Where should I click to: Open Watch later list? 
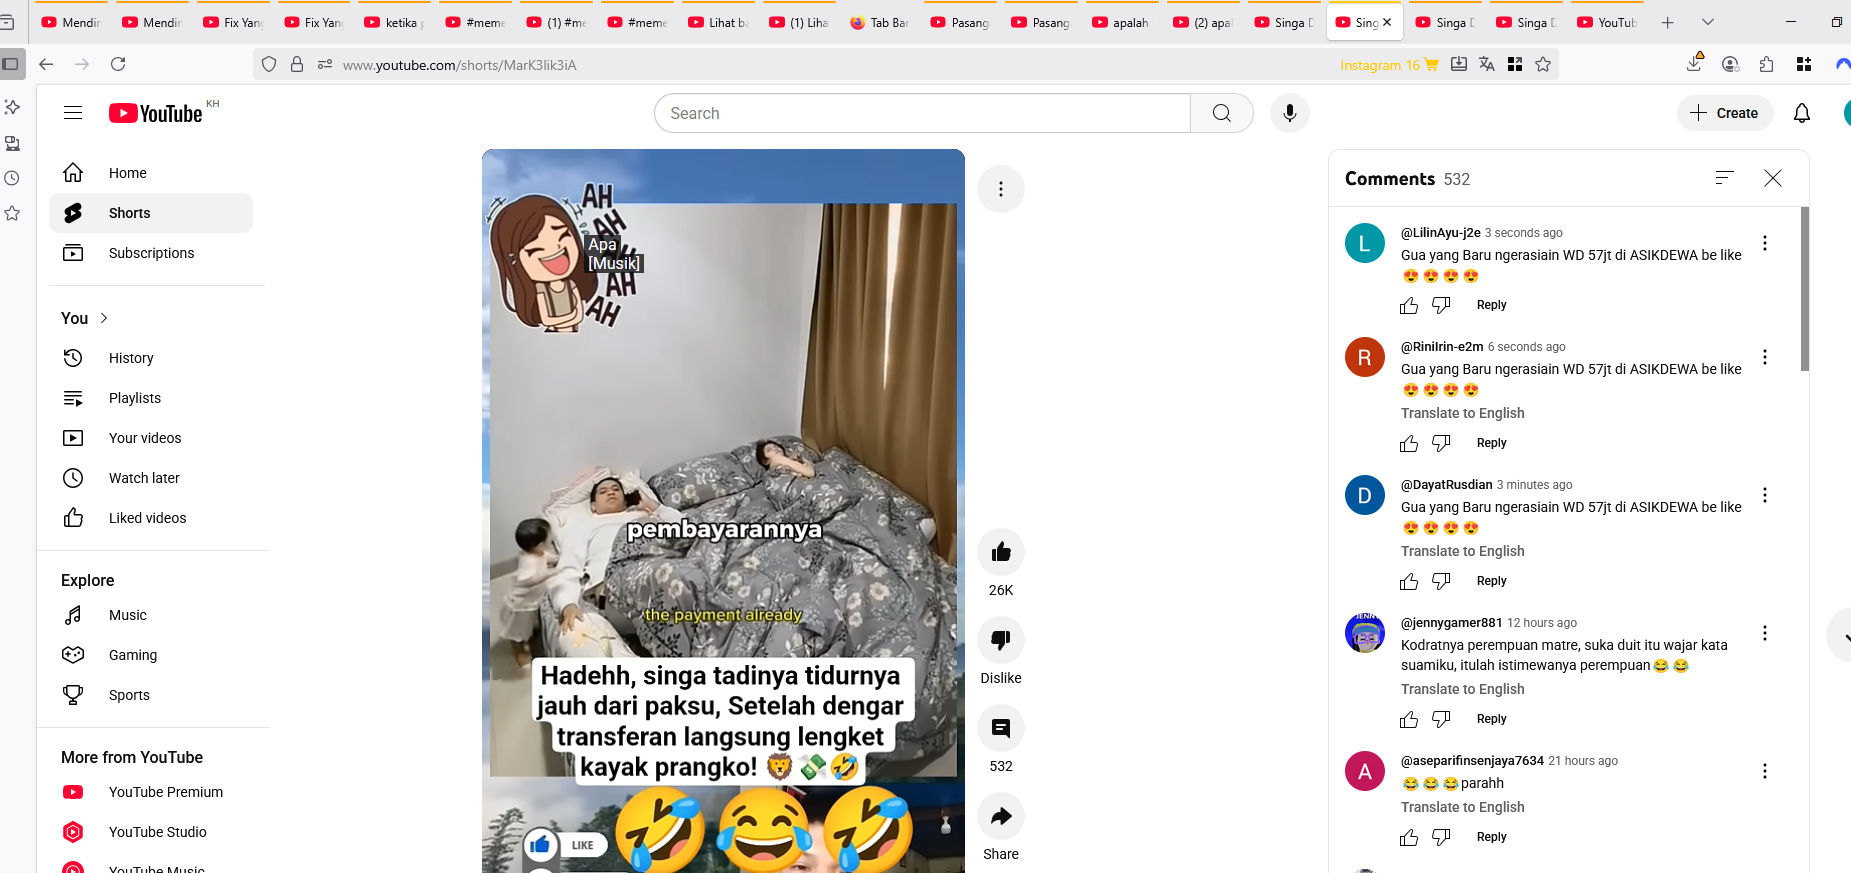pos(151,478)
